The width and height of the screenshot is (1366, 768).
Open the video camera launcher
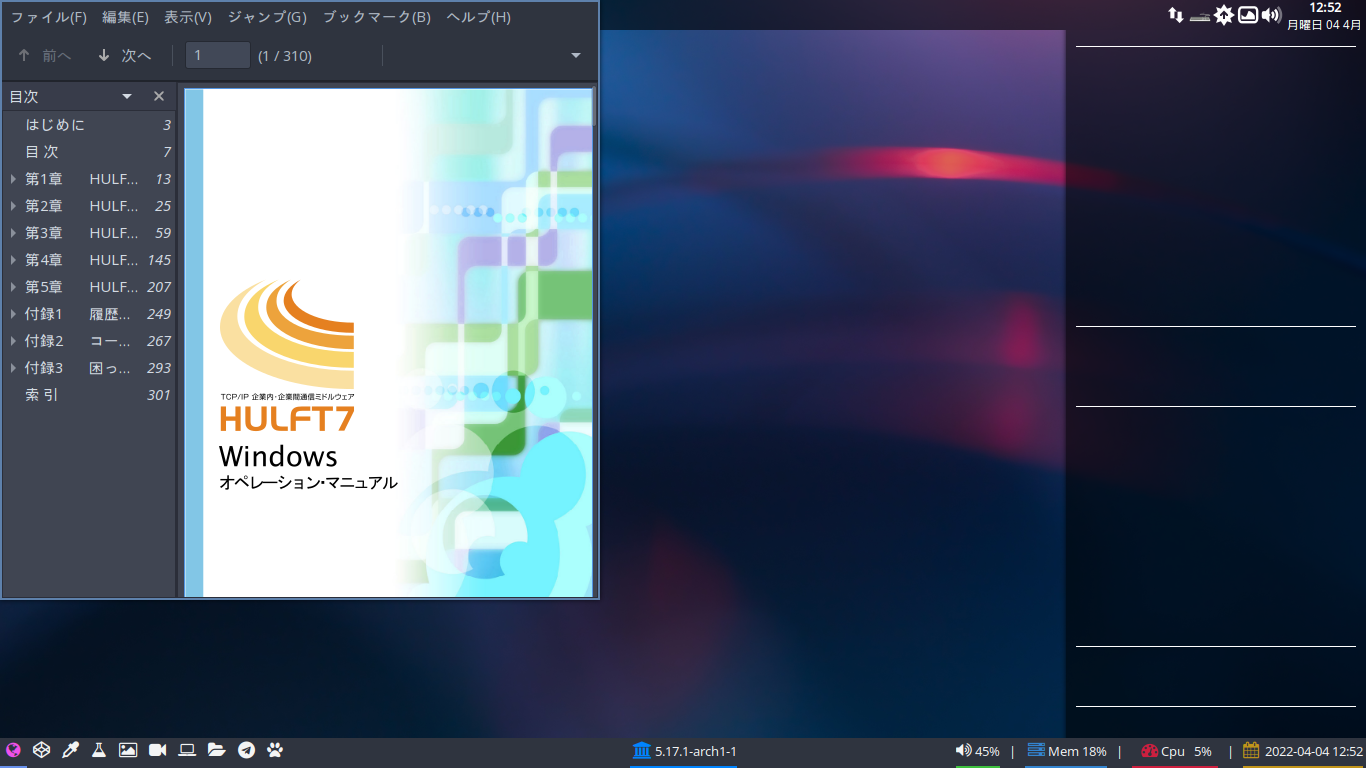[x=157, y=750]
